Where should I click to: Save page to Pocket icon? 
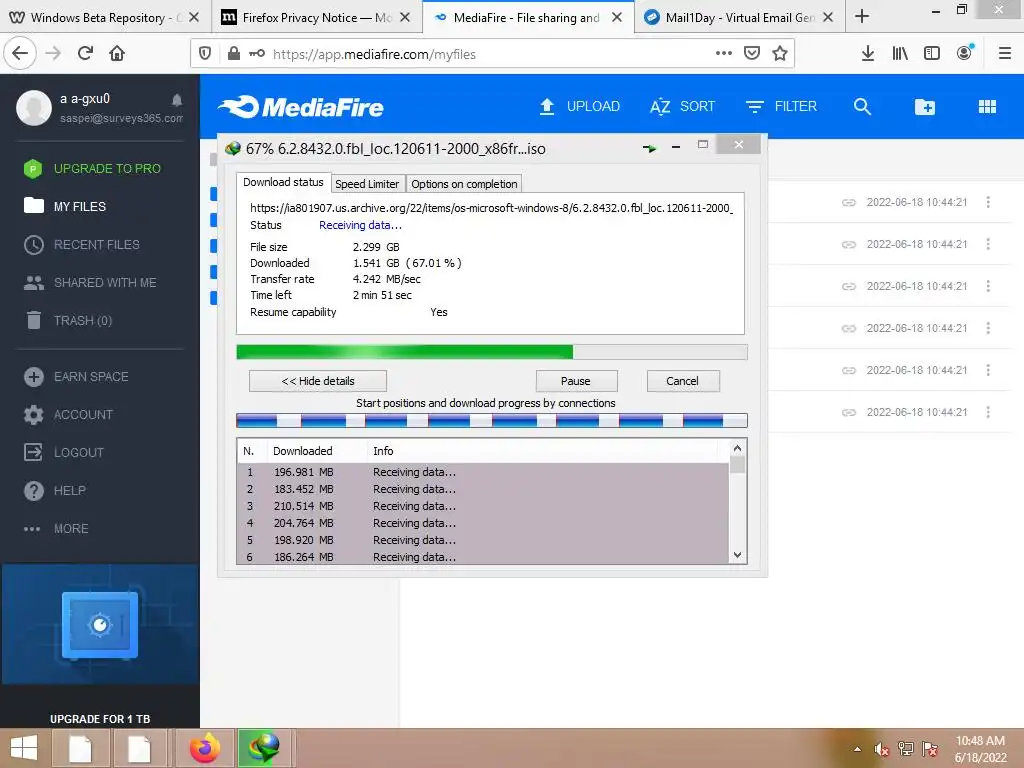(x=752, y=54)
